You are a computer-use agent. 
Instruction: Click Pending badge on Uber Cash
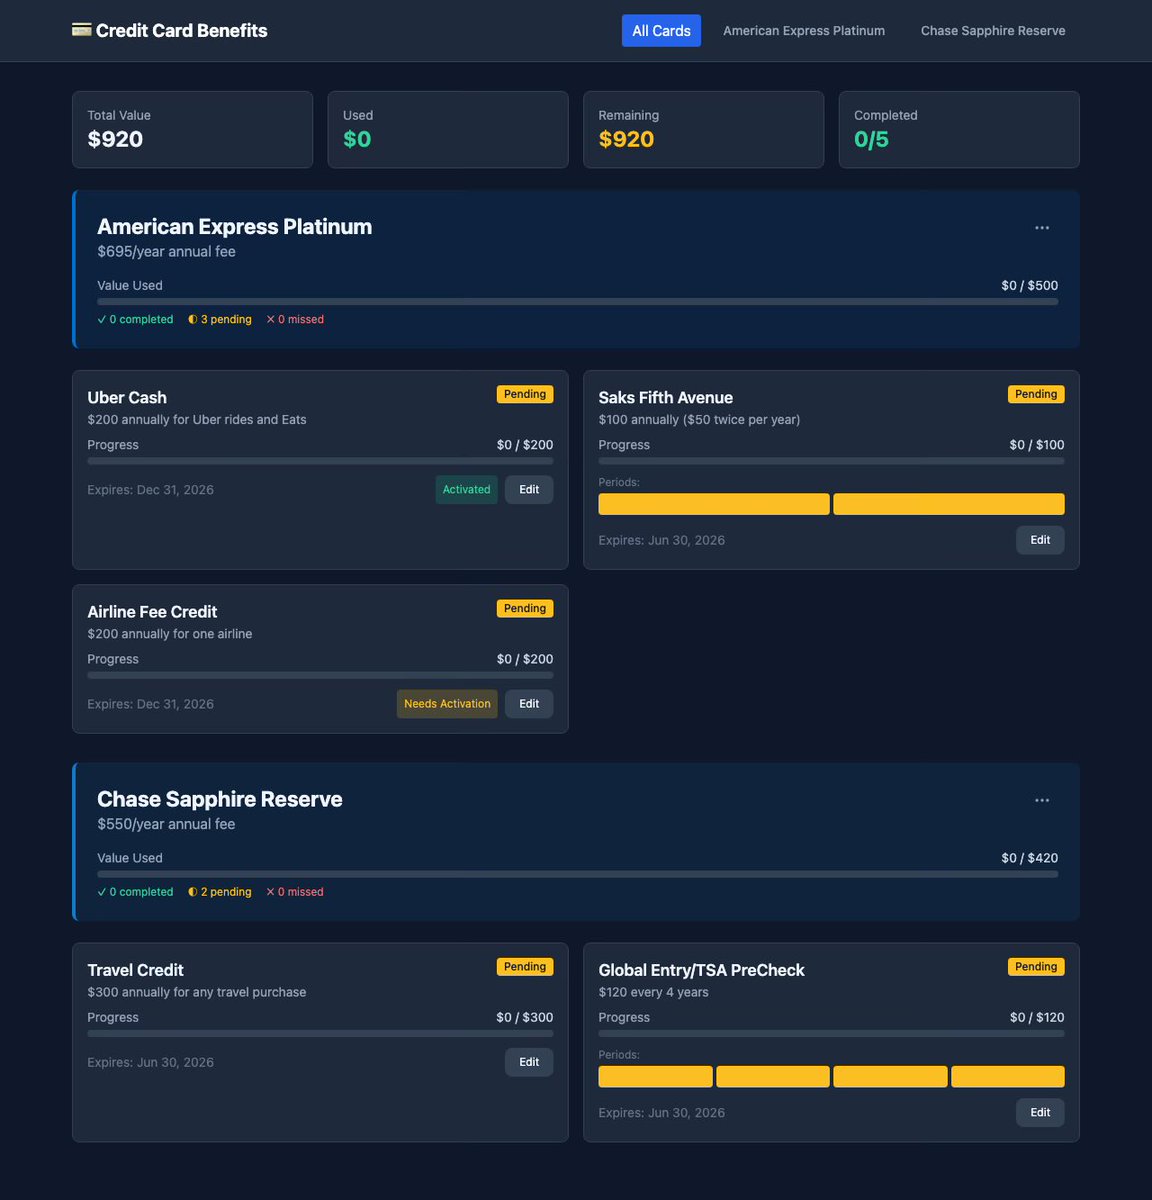[525, 394]
